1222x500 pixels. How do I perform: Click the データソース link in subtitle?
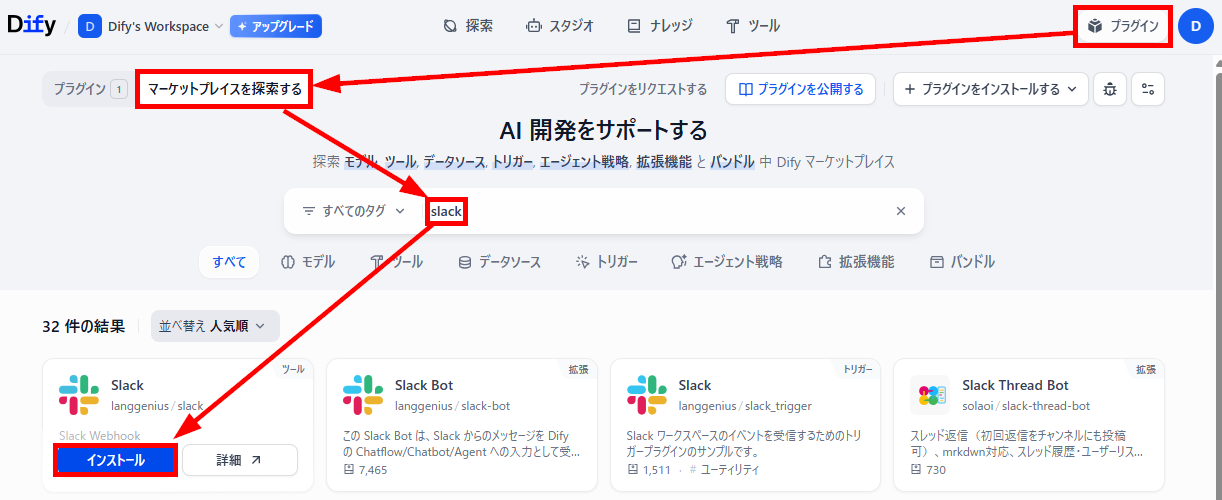pos(454,161)
